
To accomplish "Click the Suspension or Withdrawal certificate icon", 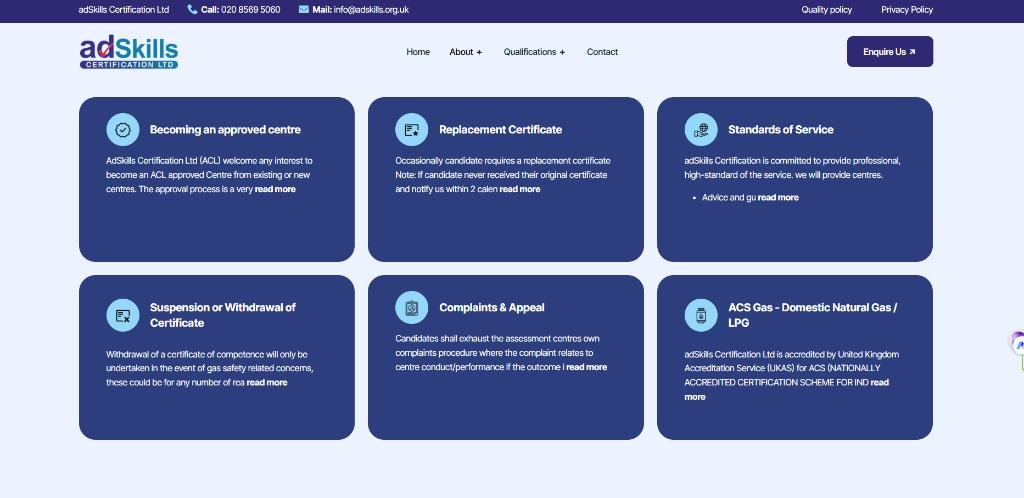I will (123, 315).
